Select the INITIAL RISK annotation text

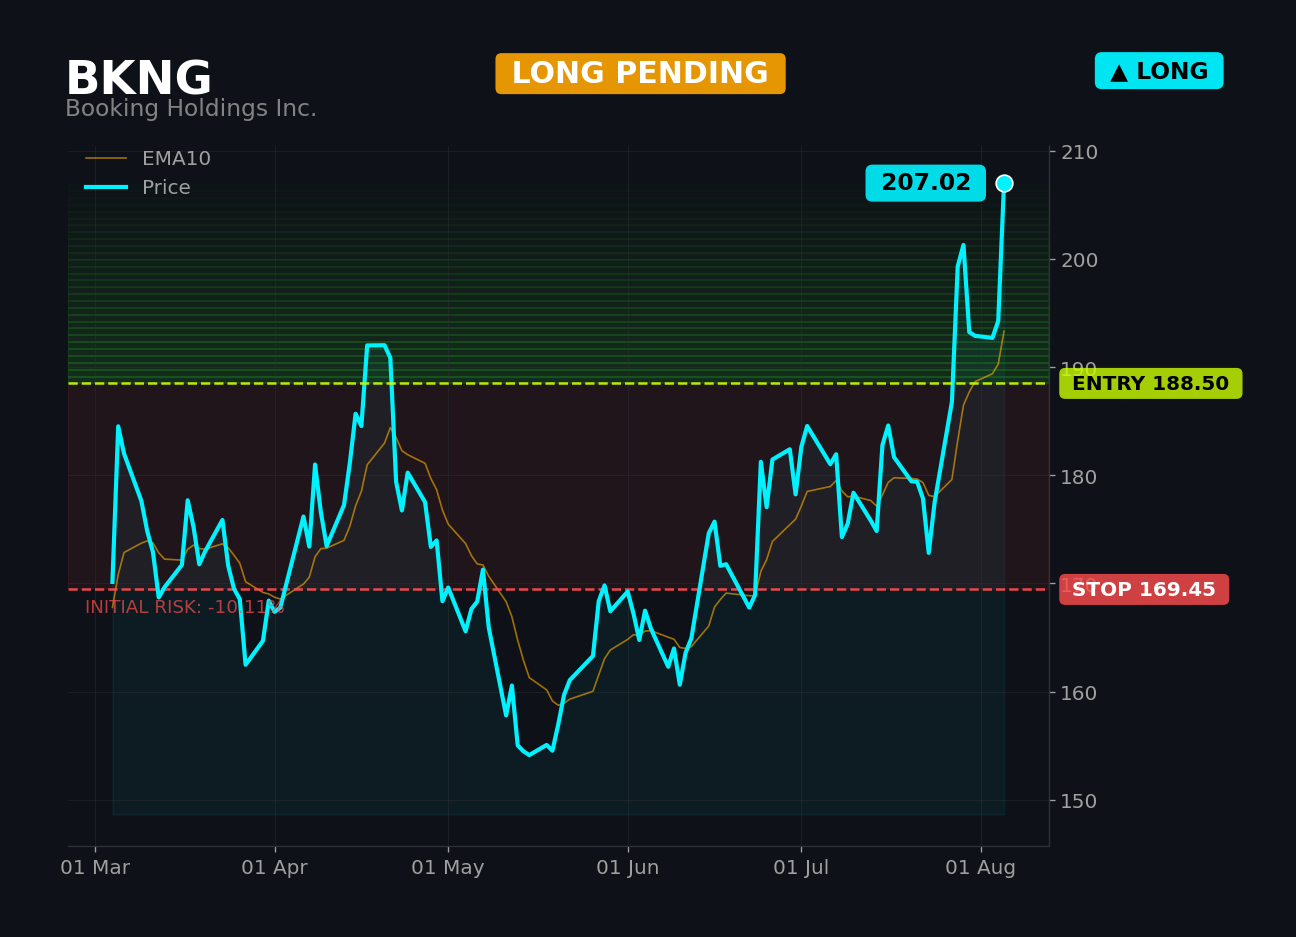point(185,607)
